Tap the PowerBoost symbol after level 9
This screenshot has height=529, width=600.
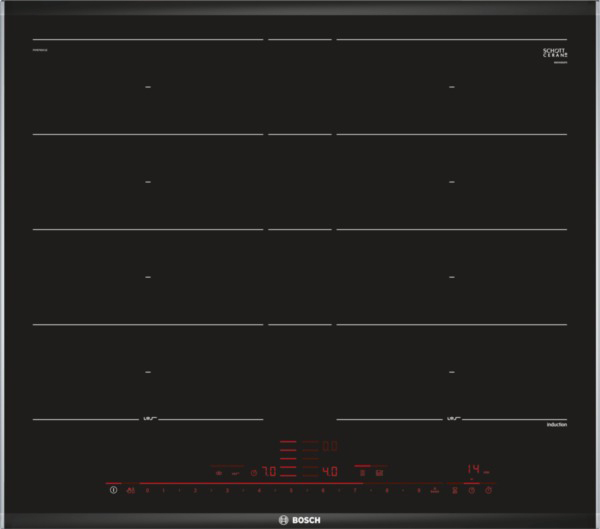click(435, 491)
